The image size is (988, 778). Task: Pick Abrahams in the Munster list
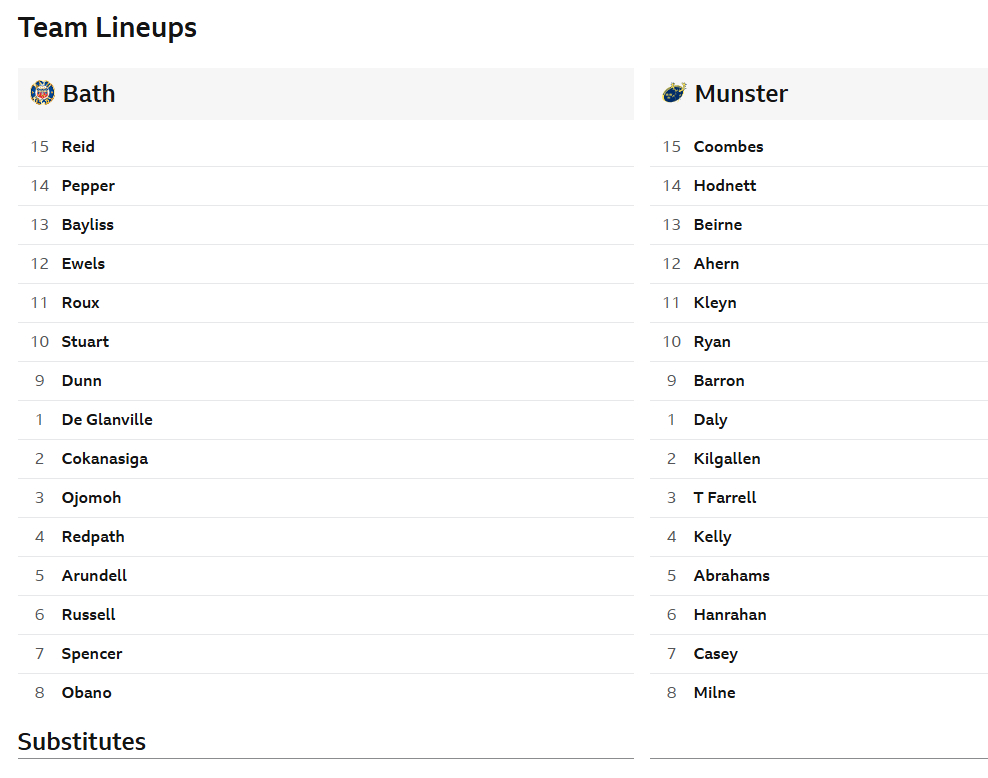731,576
